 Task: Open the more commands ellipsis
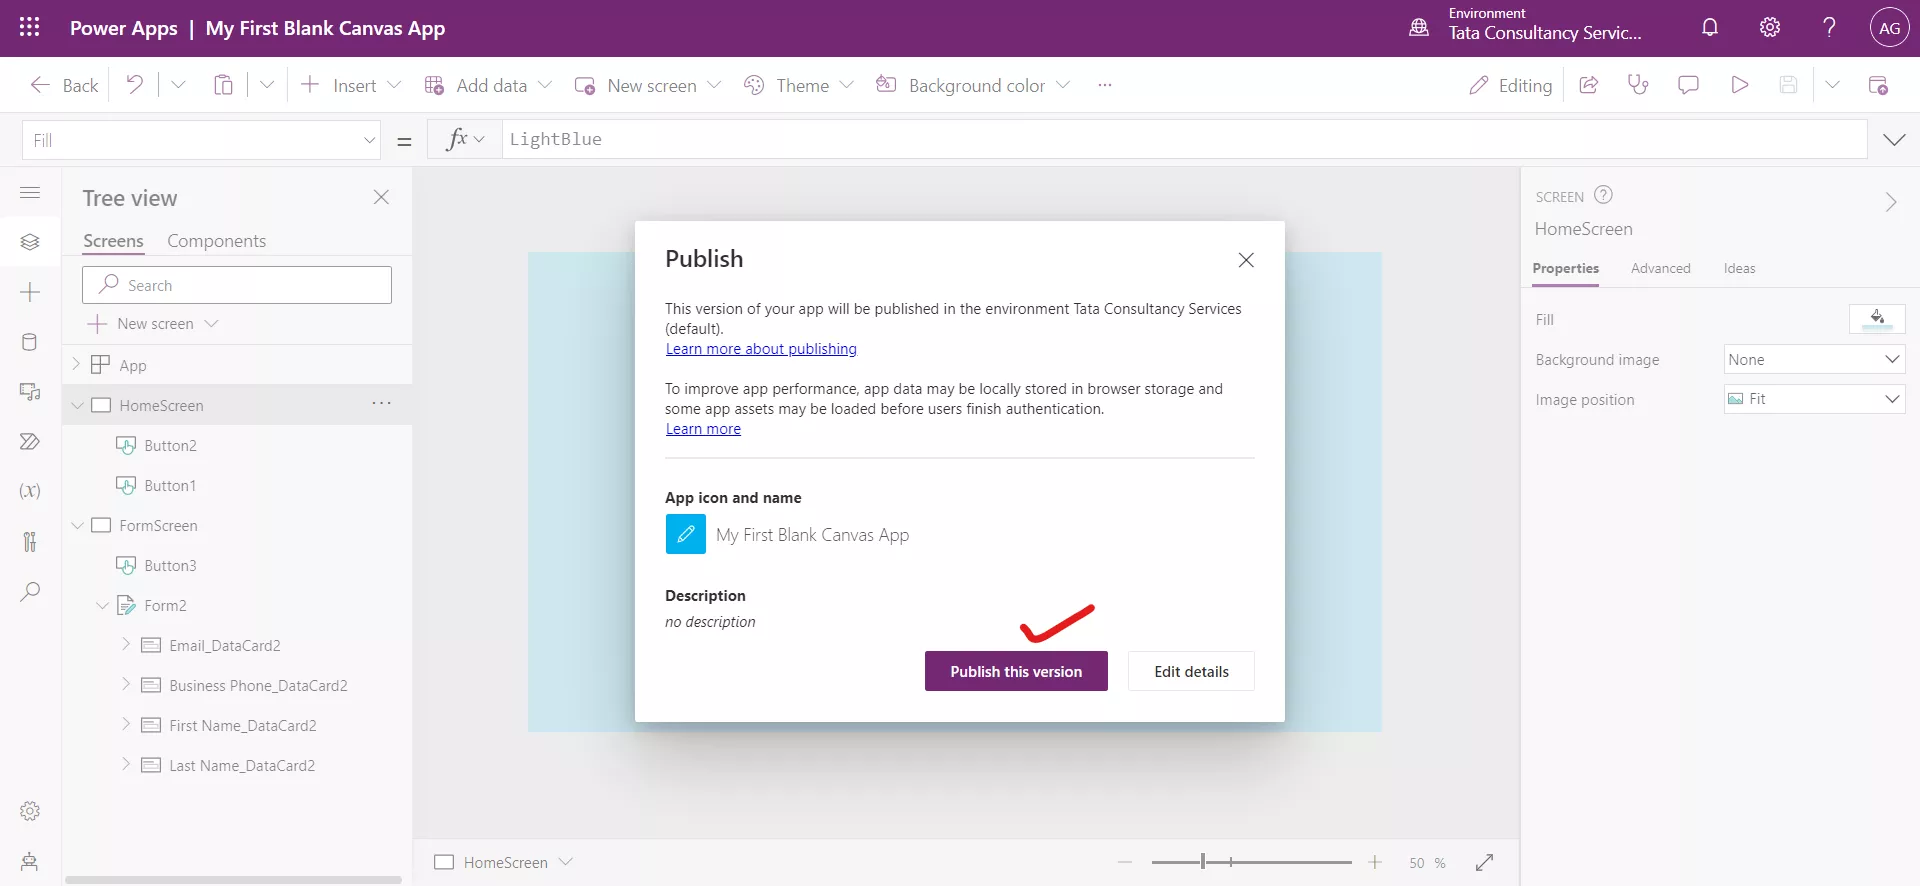[1104, 85]
